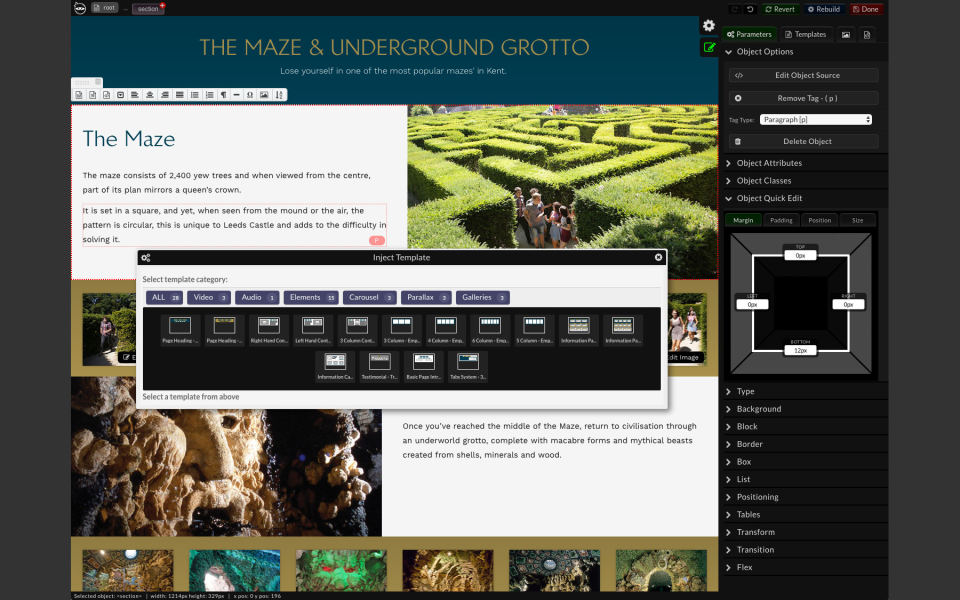
Task: Open the image tab icon in right panel
Action: pyautogui.click(x=846, y=35)
